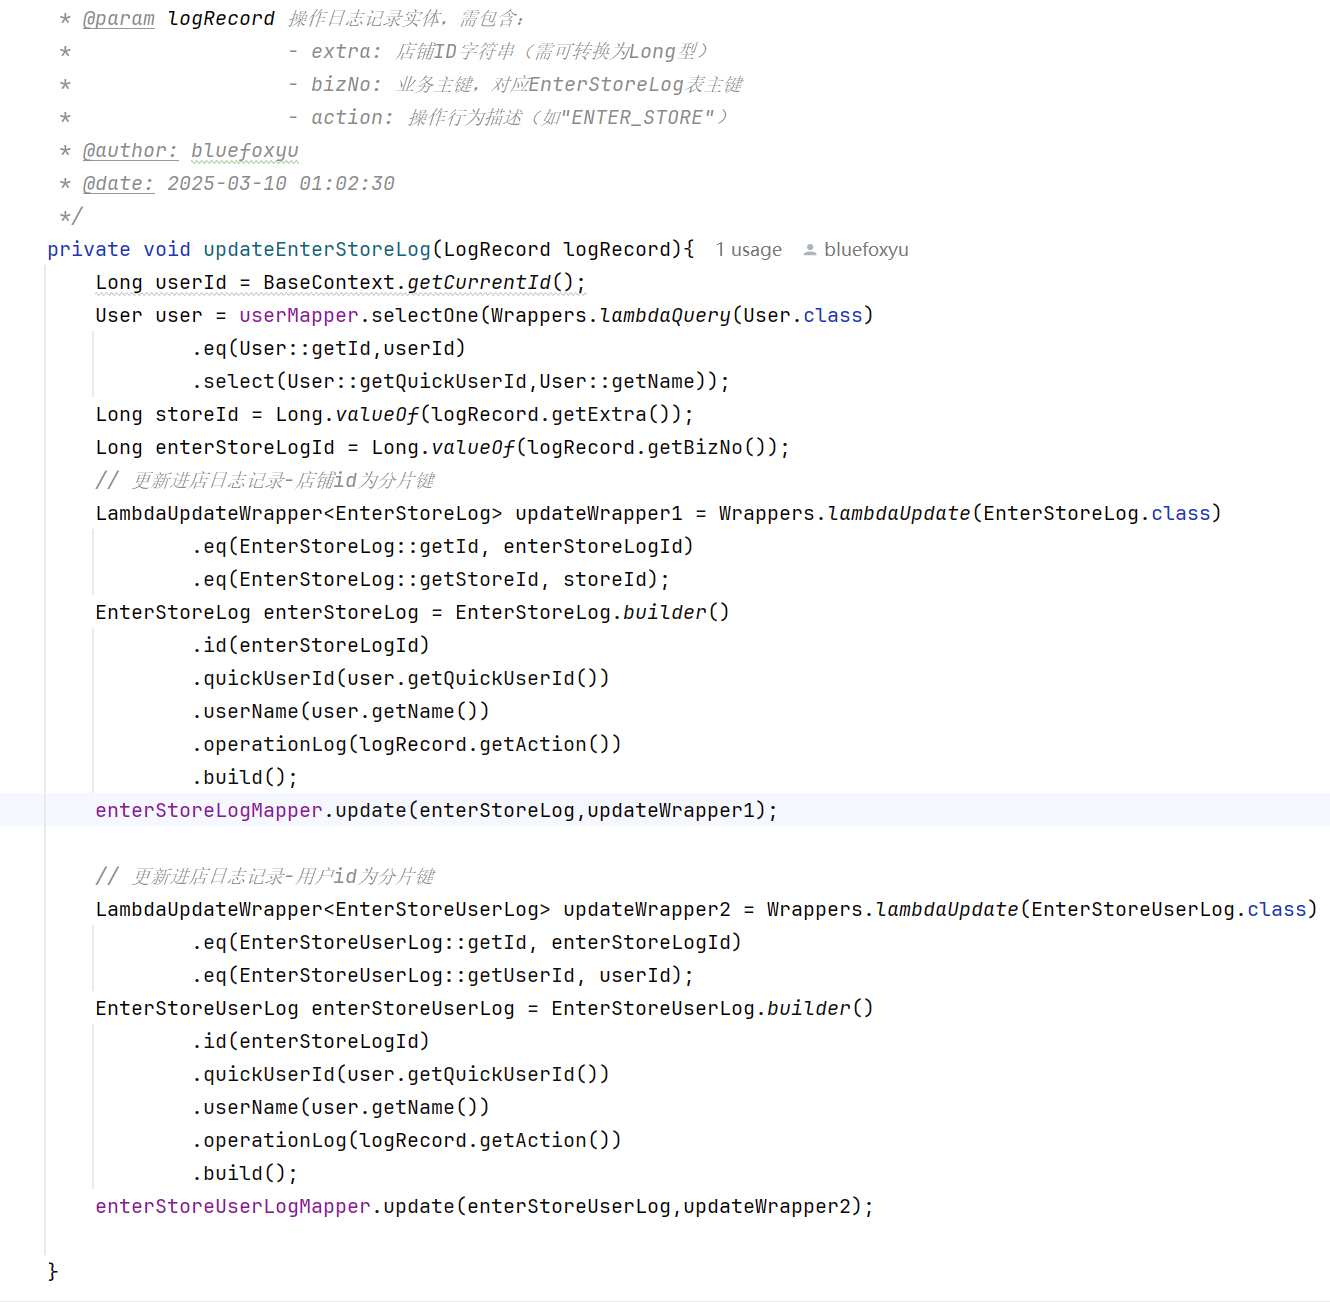The width and height of the screenshot is (1330, 1302).
Task: Click the updateEnterStoreLog method name
Action: pyautogui.click(x=317, y=250)
